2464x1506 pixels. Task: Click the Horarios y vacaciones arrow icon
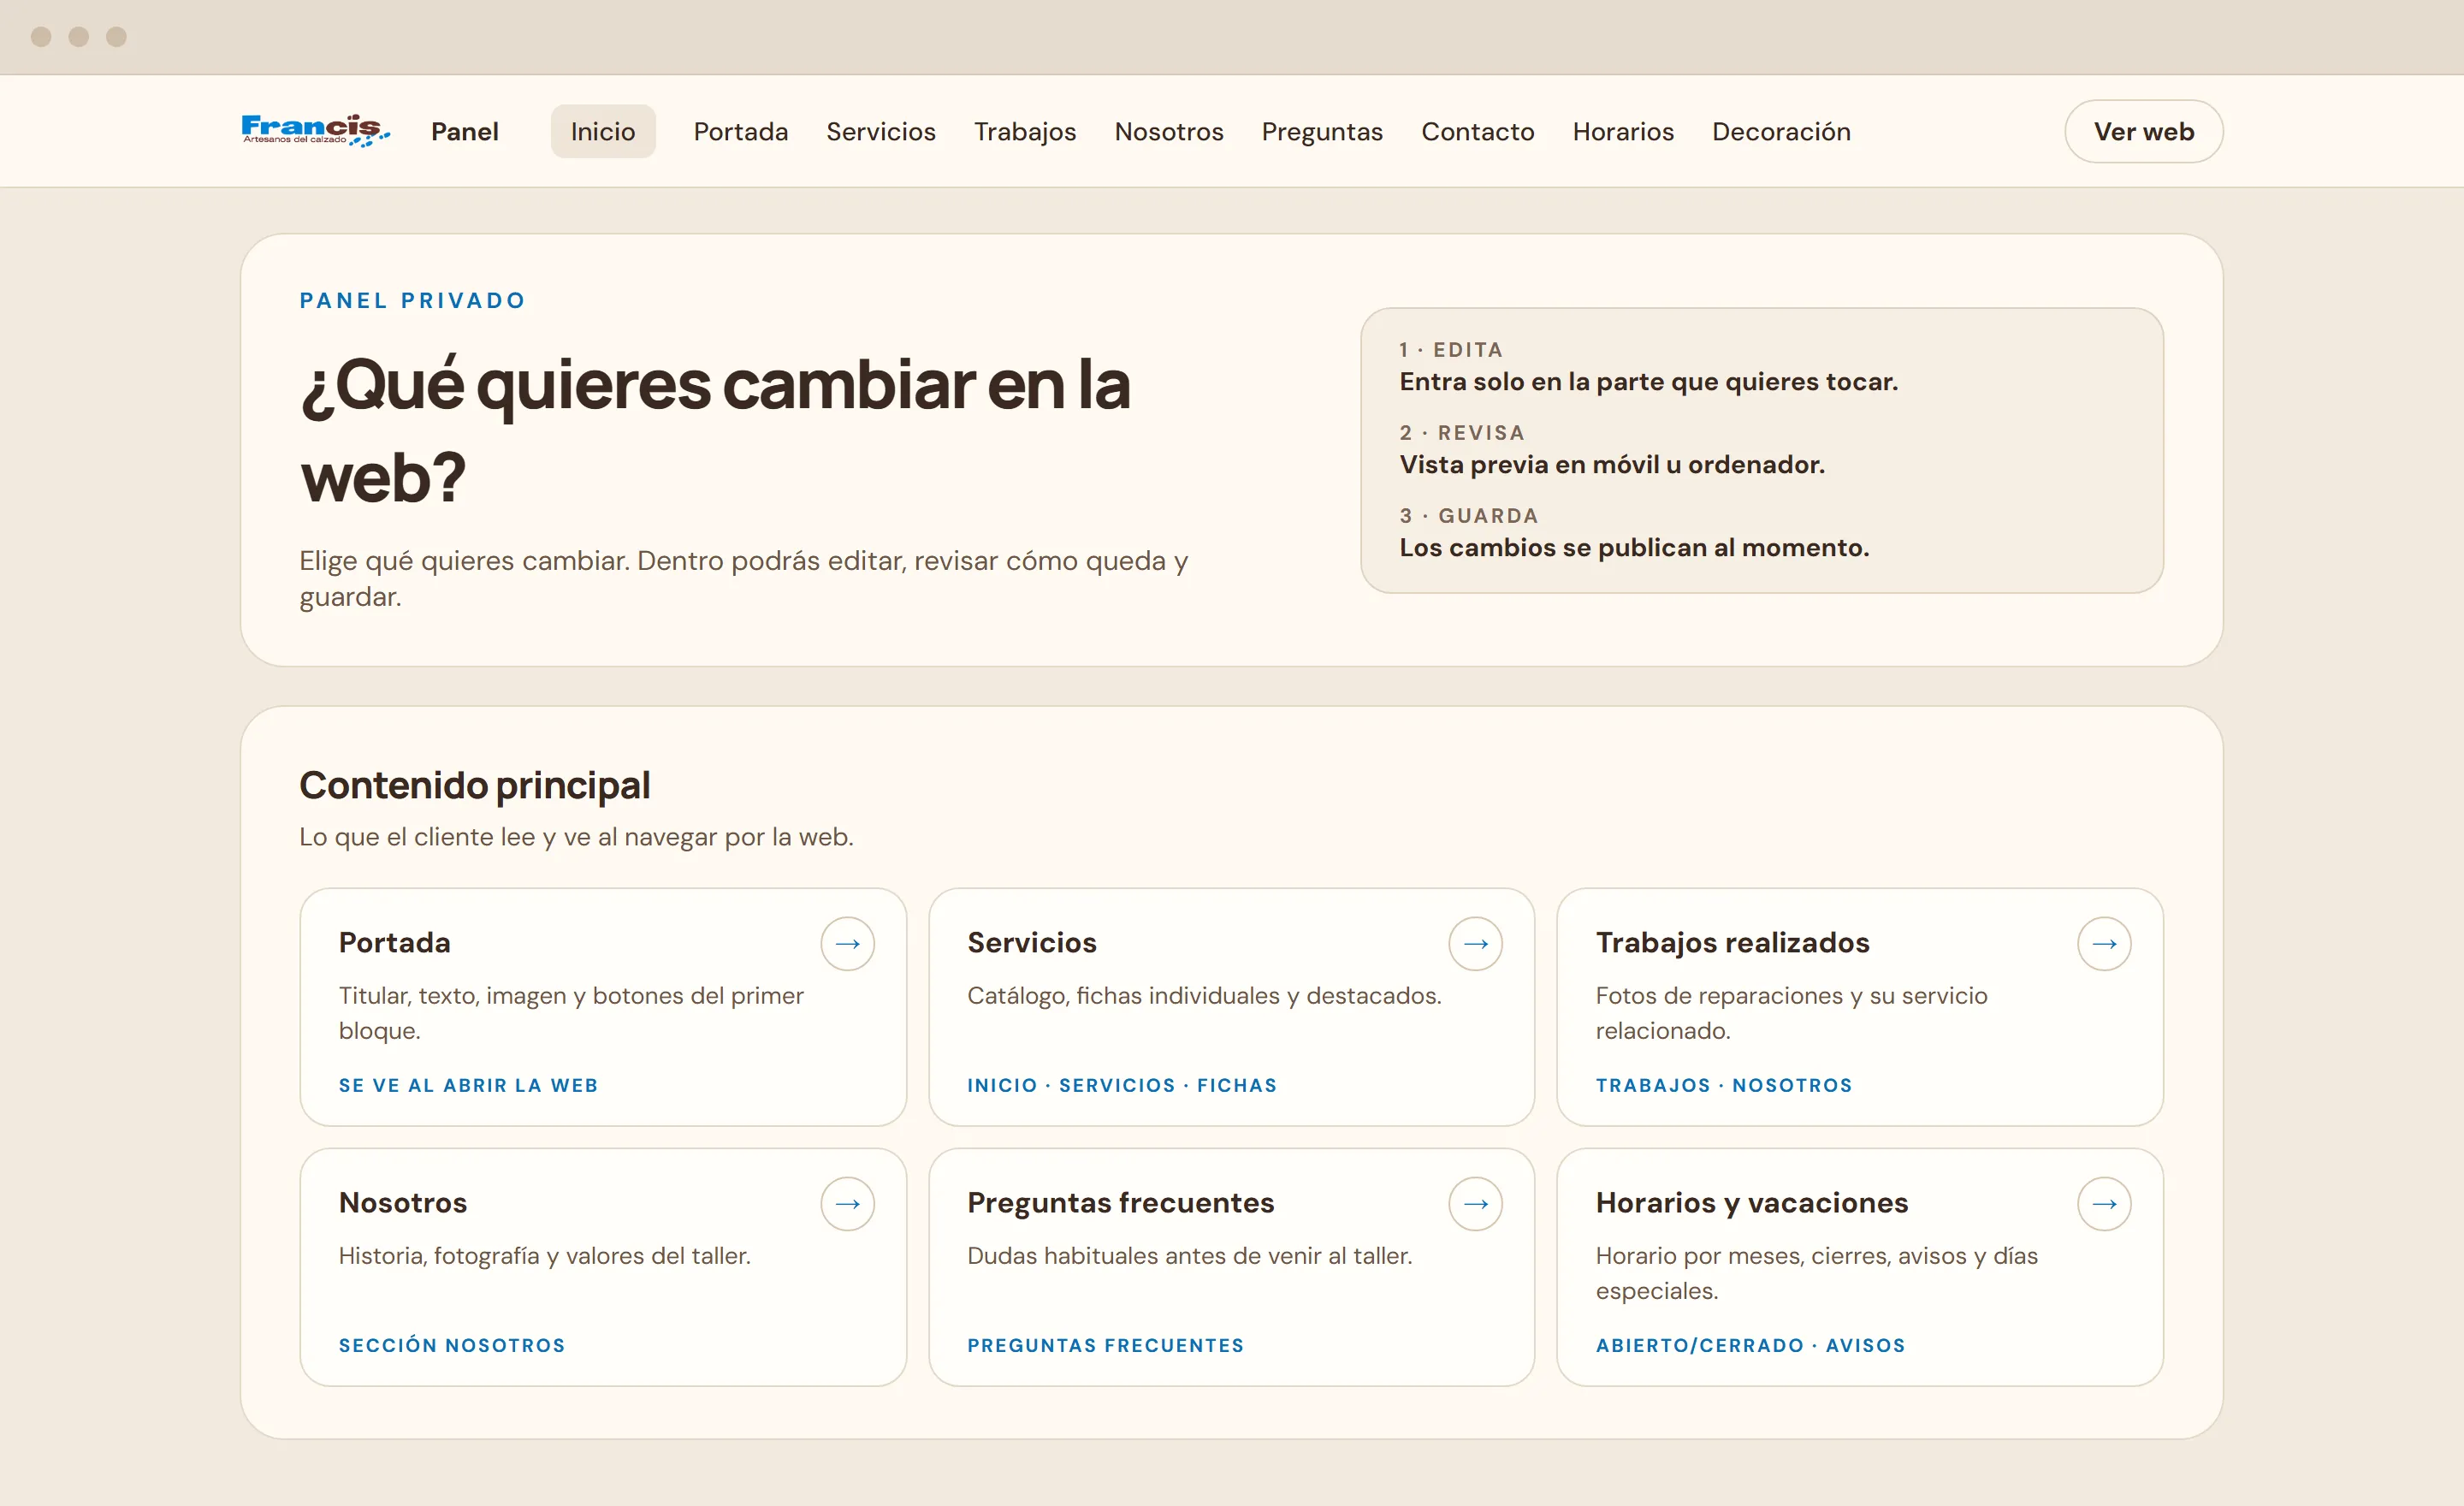pyautogui.click(x=2104, y=1203)
